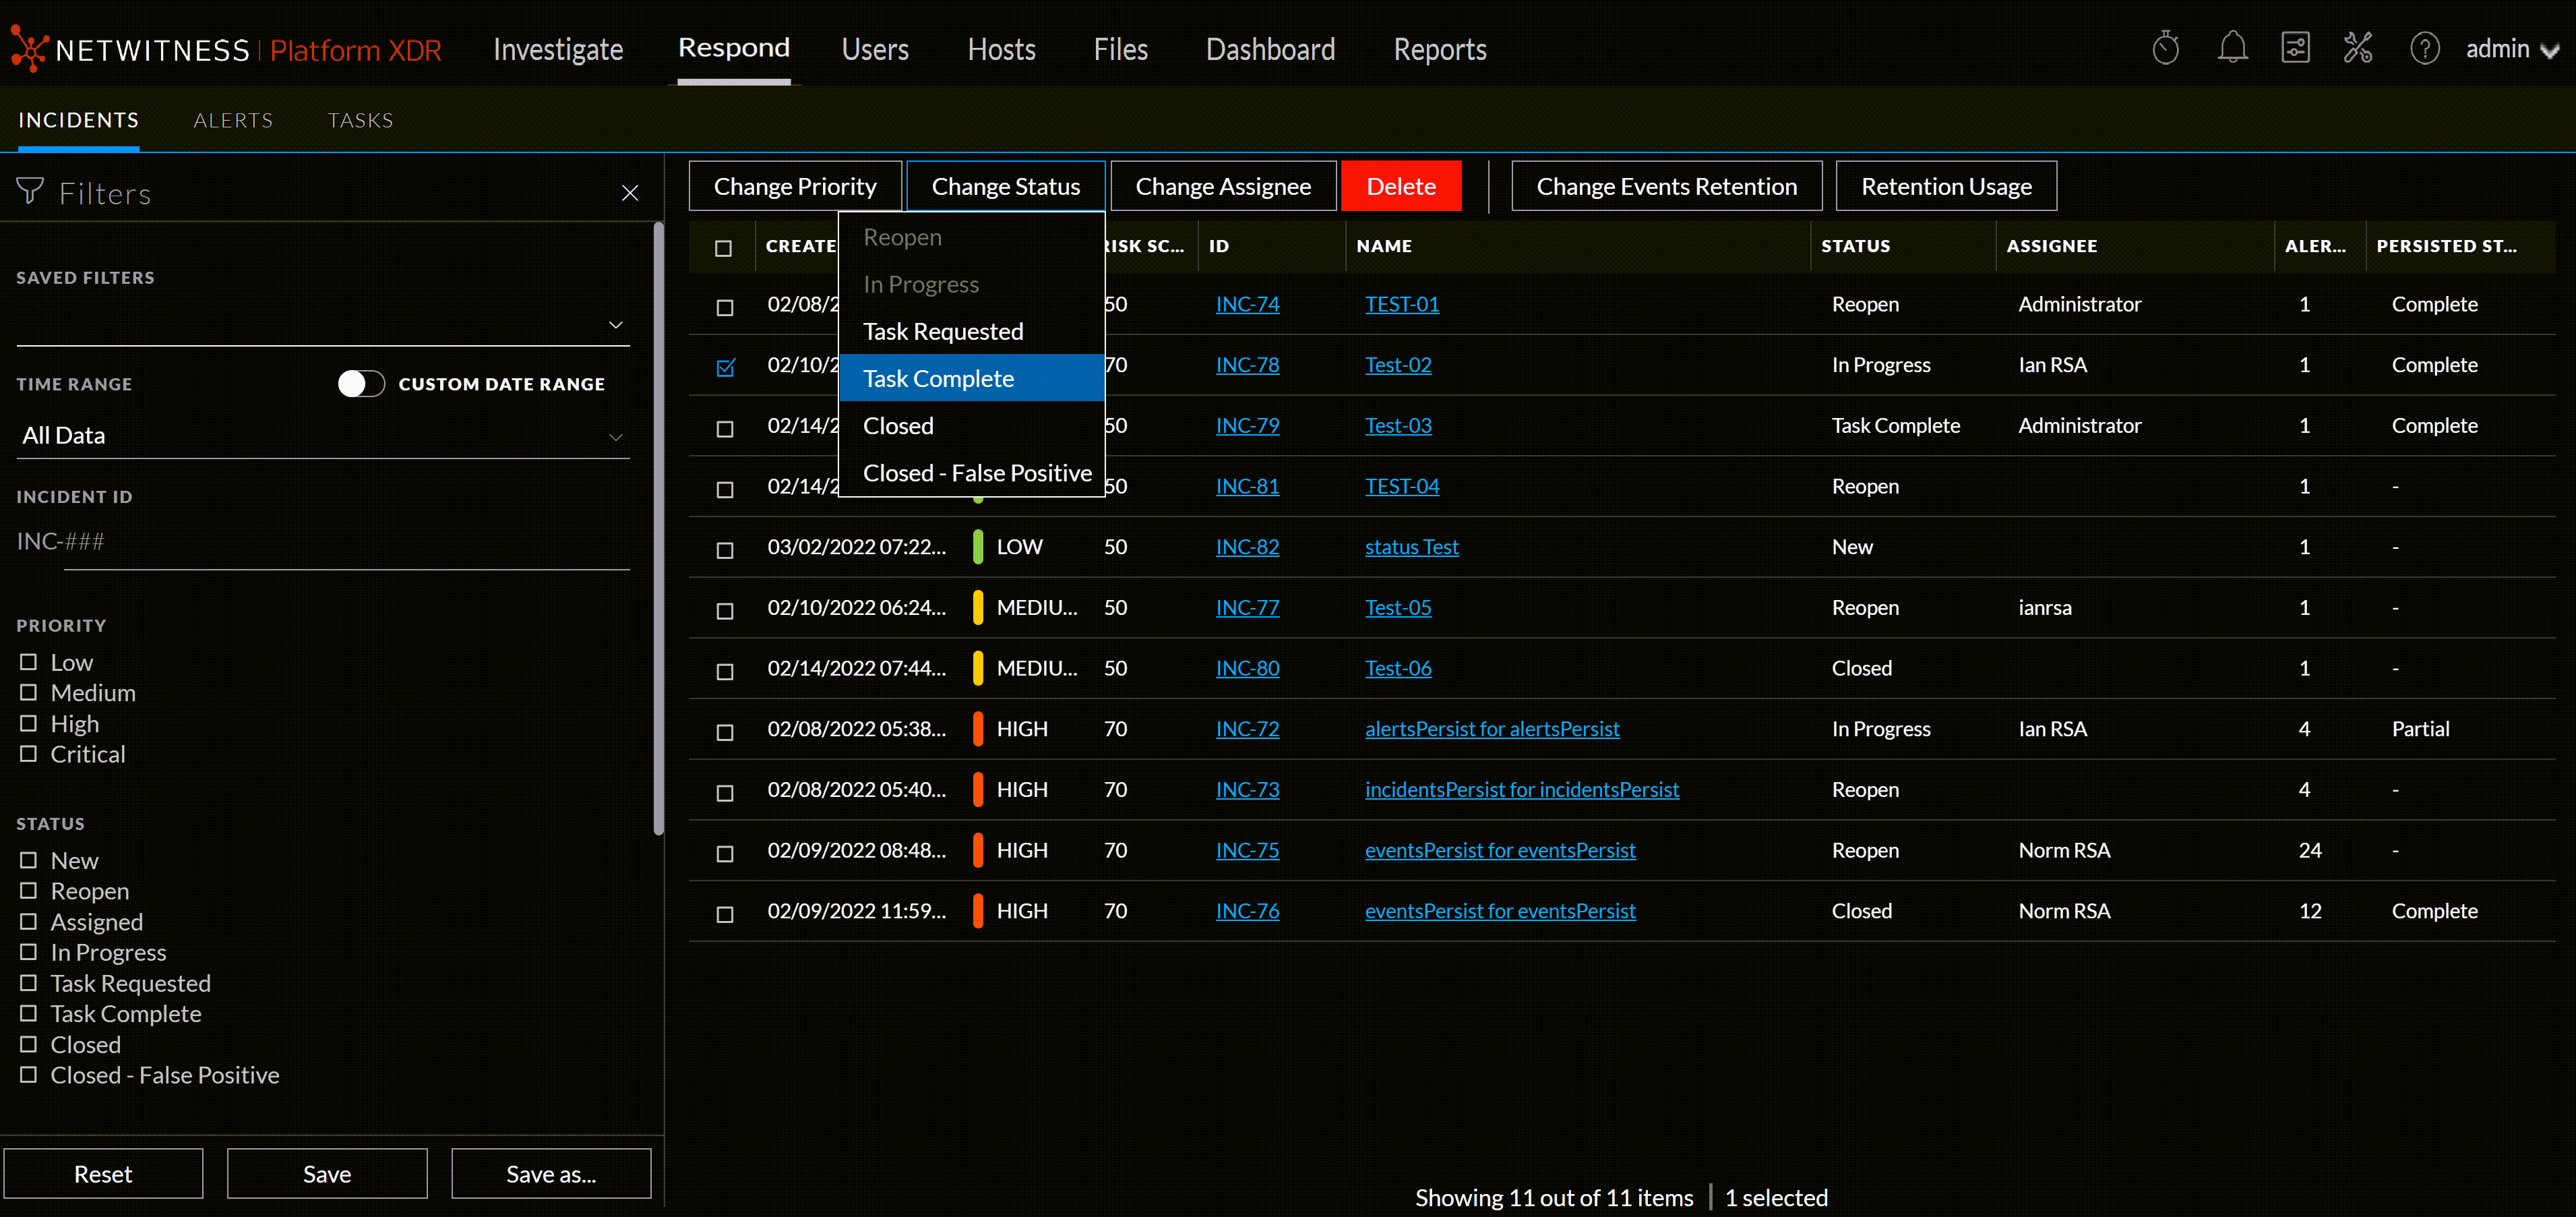Enable the Custom Date Range toggle
2576x1217 pixels.
click(x=361, y=383)
